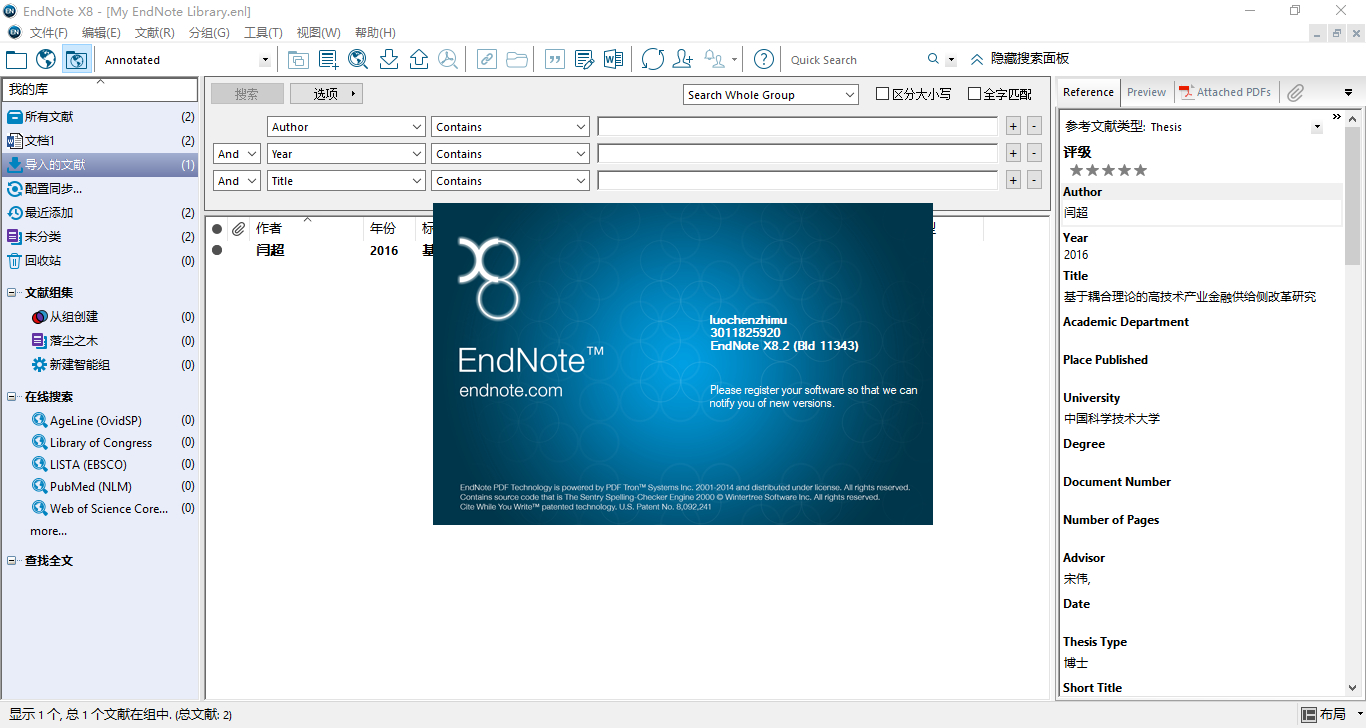The height and width of the screenshot is (728, 1366).
Task: Switch to Online Search Mode globe icon
Action: click(46, 60)
